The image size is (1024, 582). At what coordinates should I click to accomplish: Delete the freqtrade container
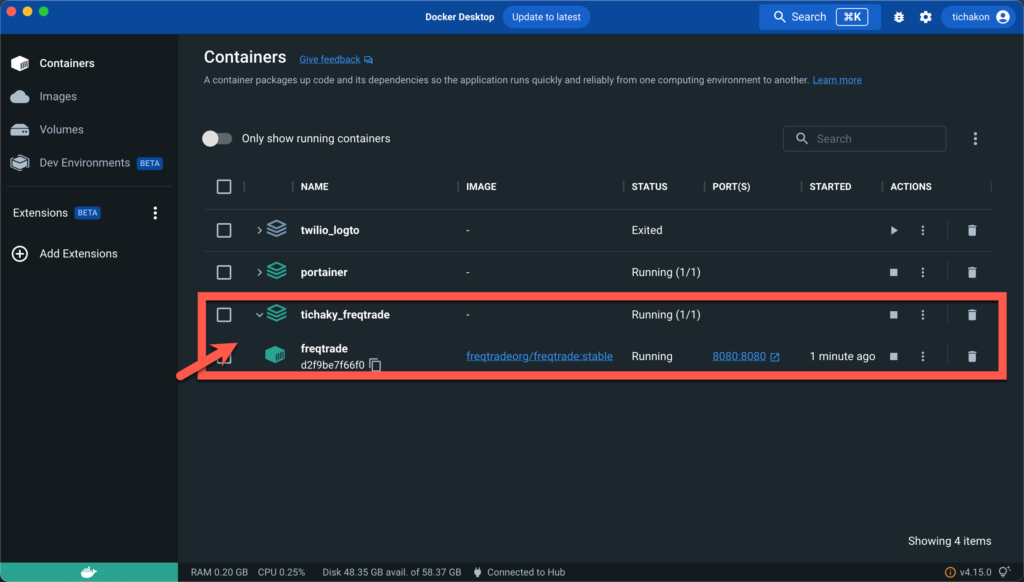(972, 357)
